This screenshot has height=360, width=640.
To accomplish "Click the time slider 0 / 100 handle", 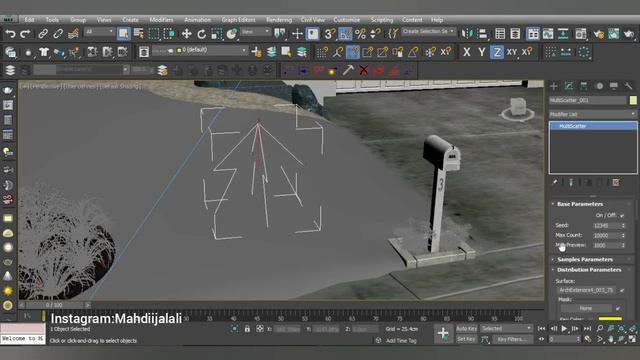I will point(54,305).
